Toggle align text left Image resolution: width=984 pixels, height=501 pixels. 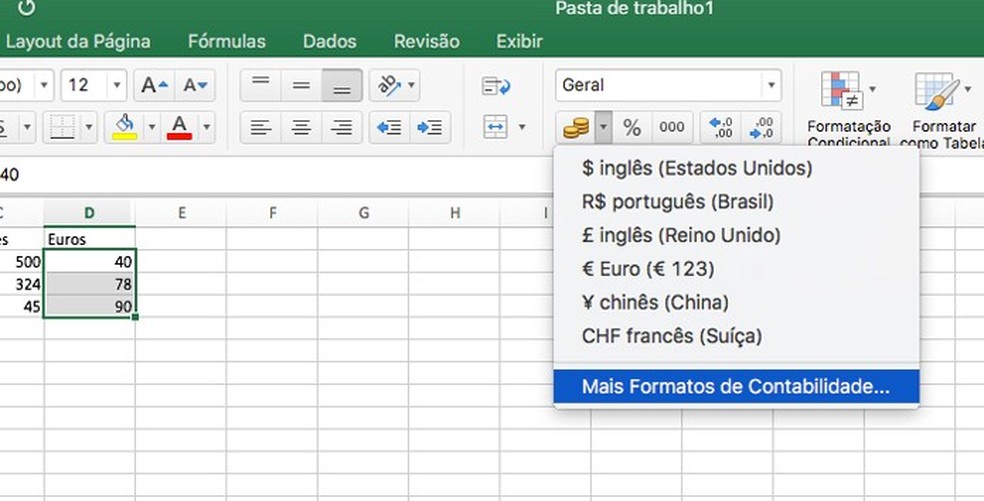(x=261, y=127)
